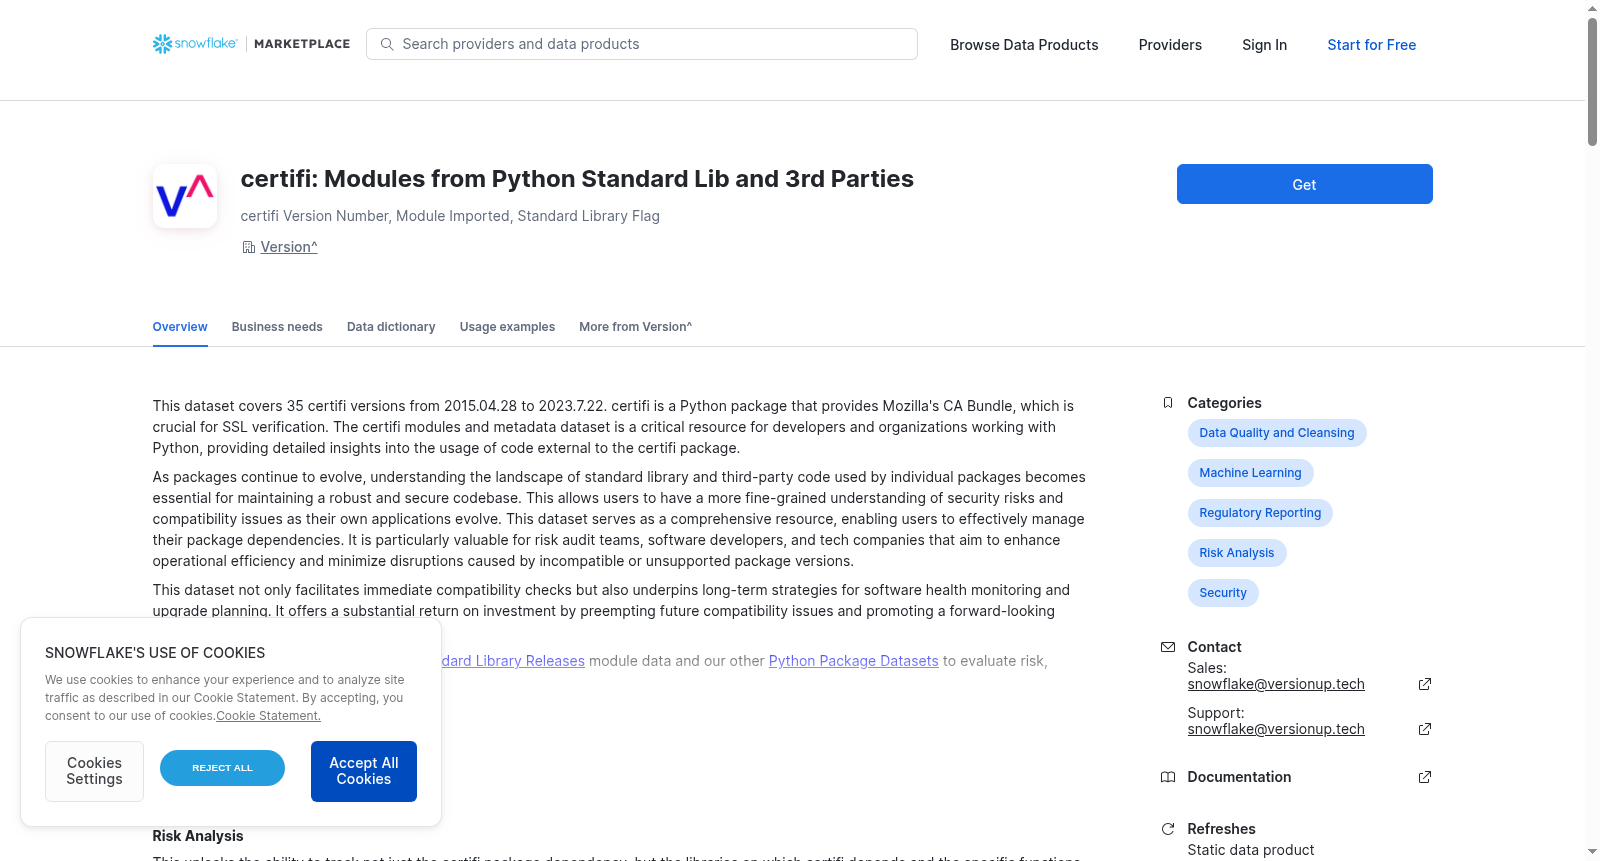Screen dimensions: 1600x861
Task: Select Machine Learning category tag
Action: click(x=1250, y=473)
